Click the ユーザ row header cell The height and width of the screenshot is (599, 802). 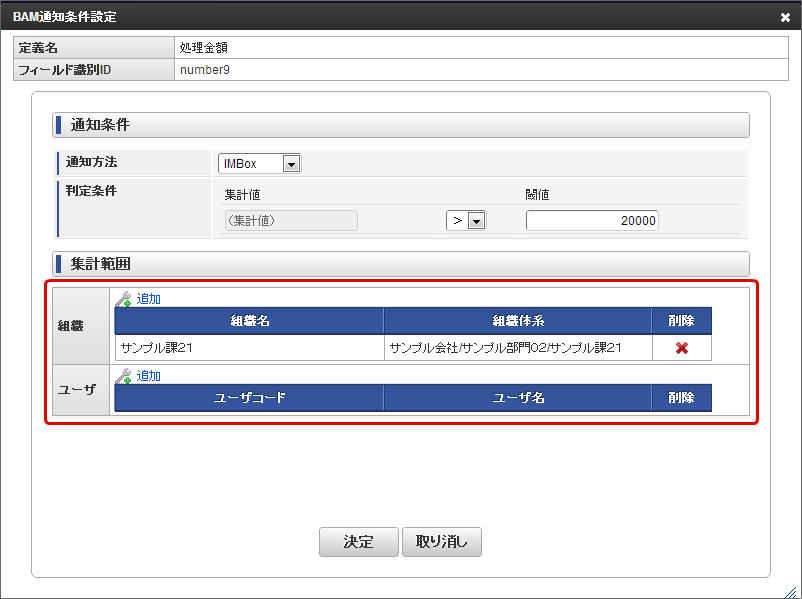(81, 390)
